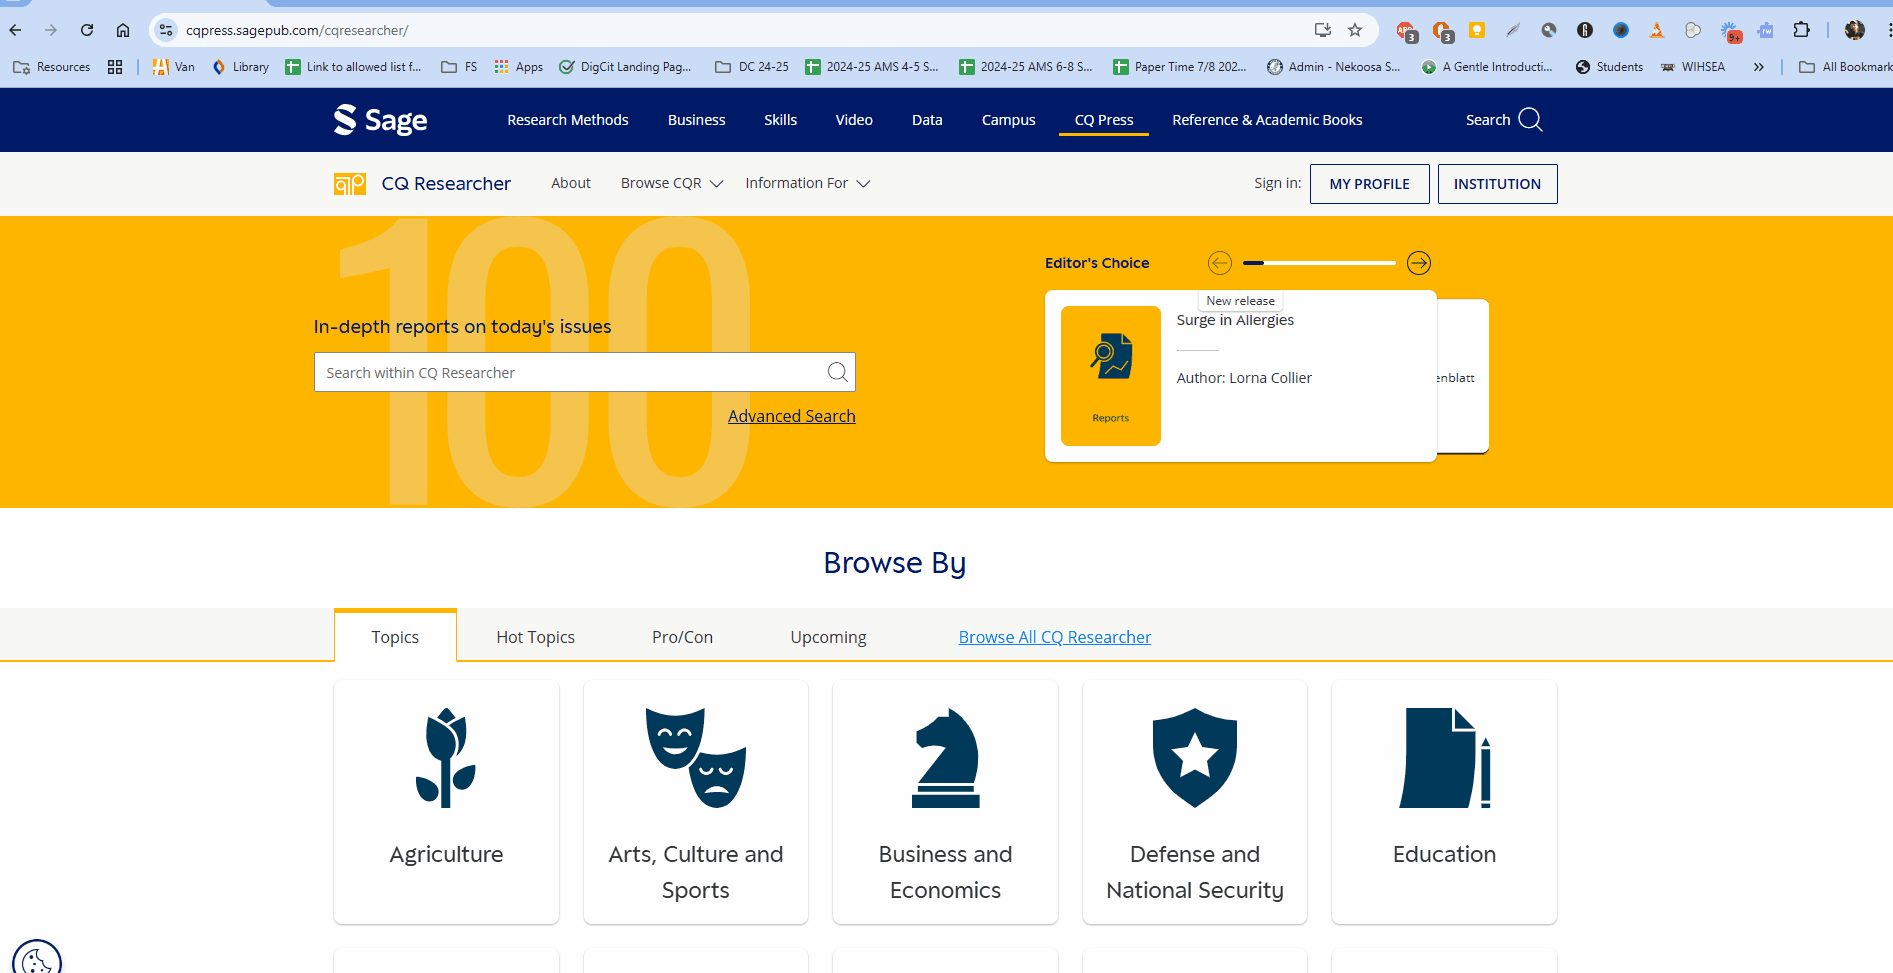
Task: Reload the current page
Action: point(87,30)
